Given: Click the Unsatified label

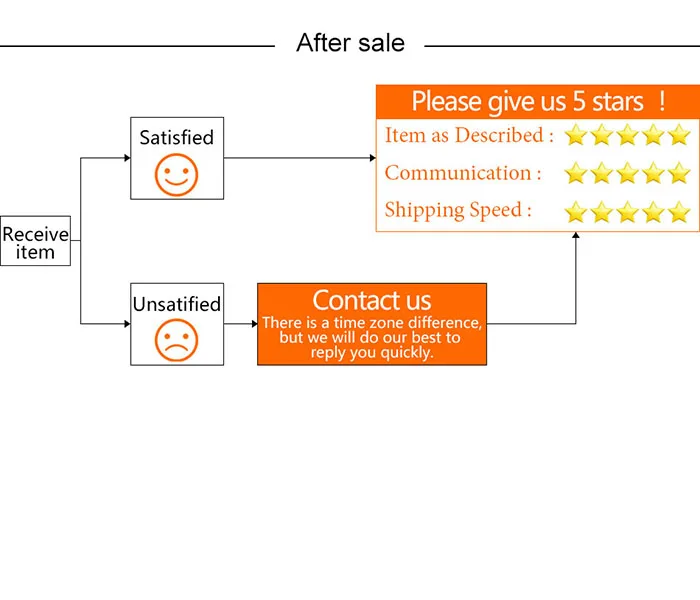Looking at the screenshot, I should (177, 304).
